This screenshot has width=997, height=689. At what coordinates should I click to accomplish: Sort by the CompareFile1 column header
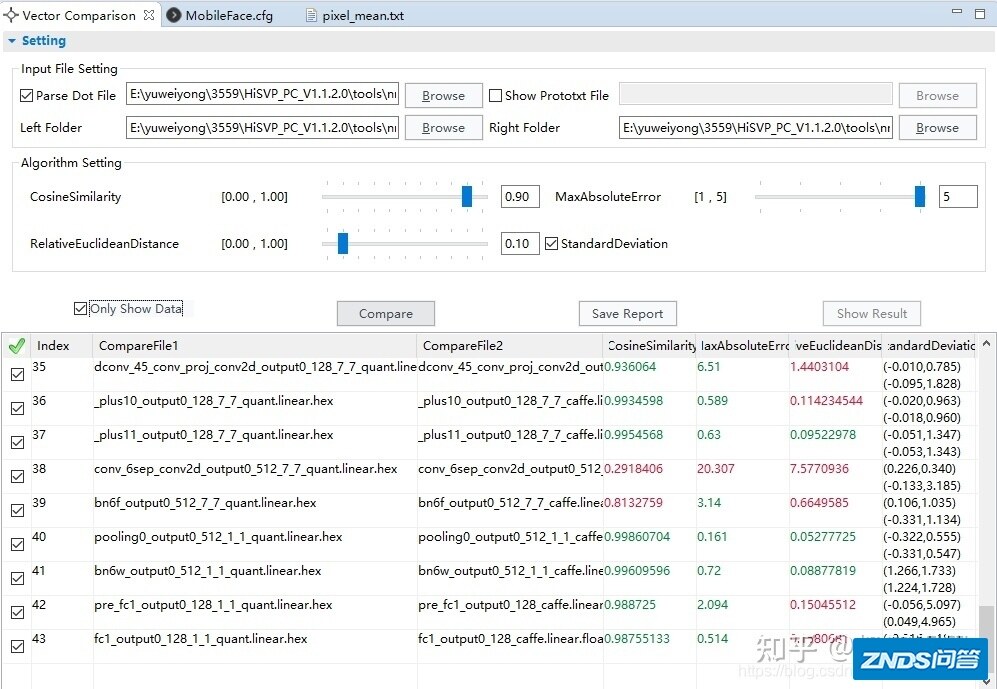(254, 346)
